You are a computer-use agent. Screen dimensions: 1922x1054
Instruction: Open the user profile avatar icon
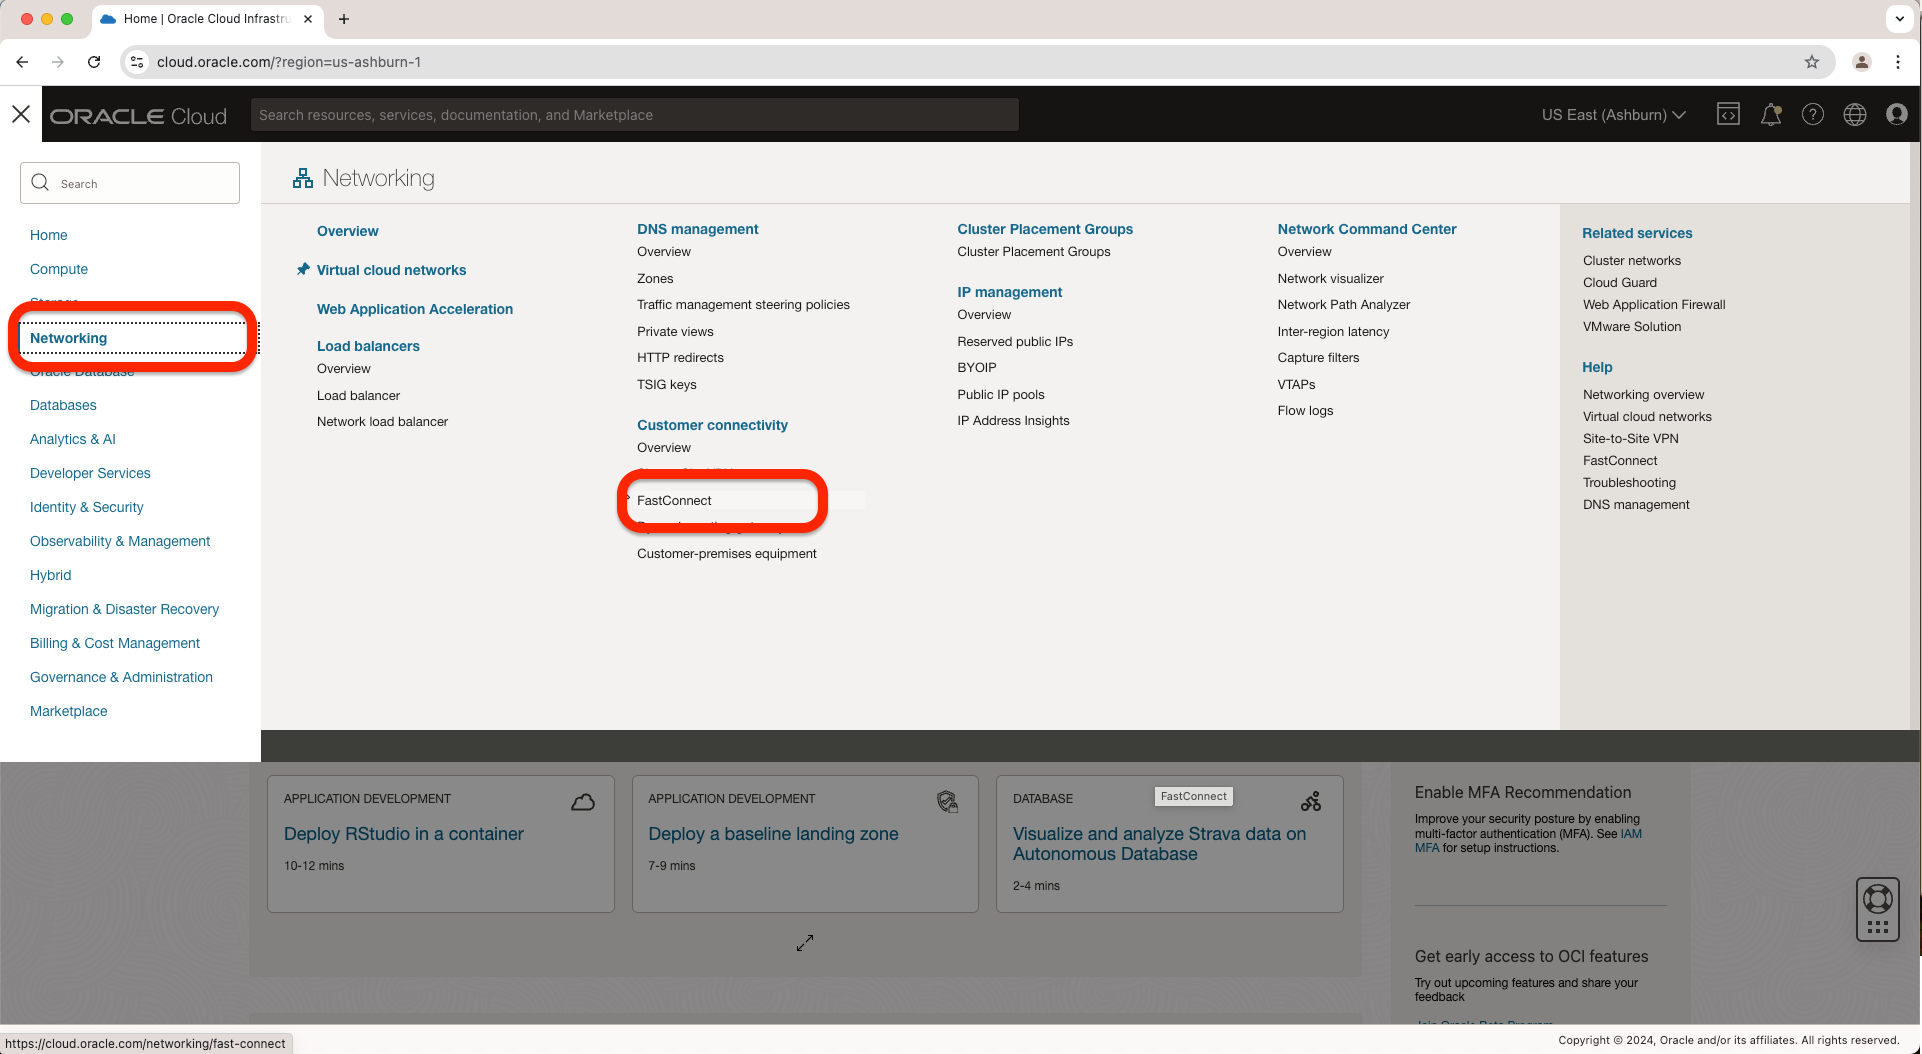1896,114
